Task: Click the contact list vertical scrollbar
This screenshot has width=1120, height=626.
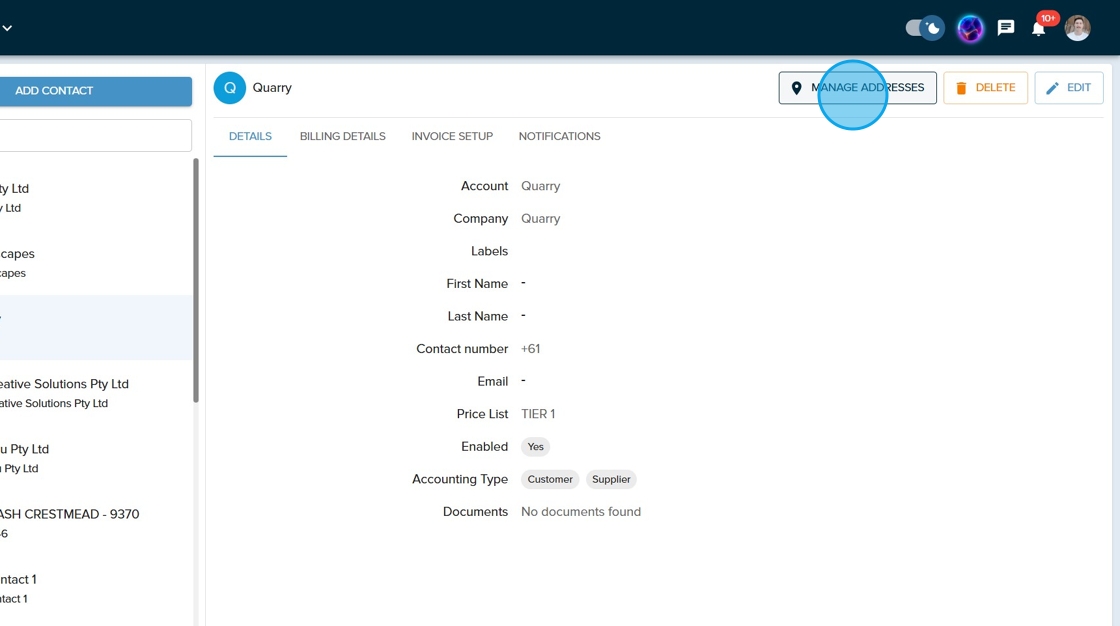Action: click(x=195, y=280)
